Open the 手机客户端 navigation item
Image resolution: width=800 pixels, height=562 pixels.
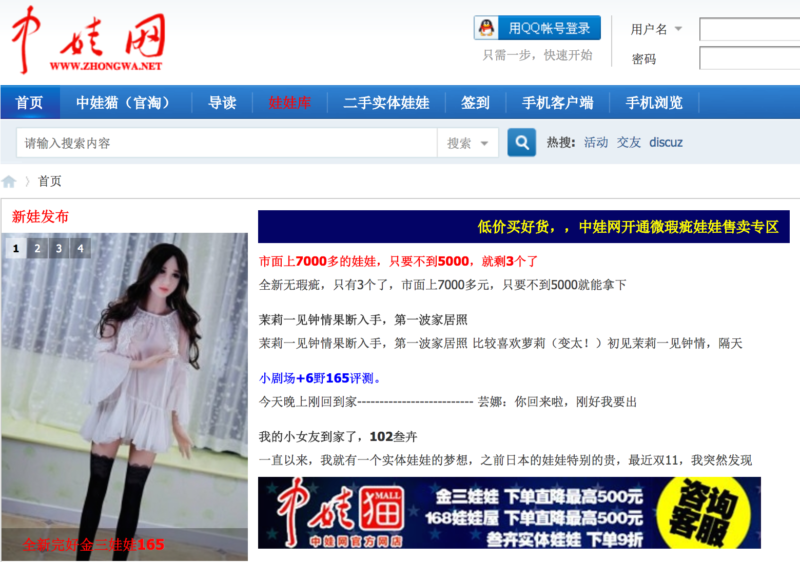[557, 103]
